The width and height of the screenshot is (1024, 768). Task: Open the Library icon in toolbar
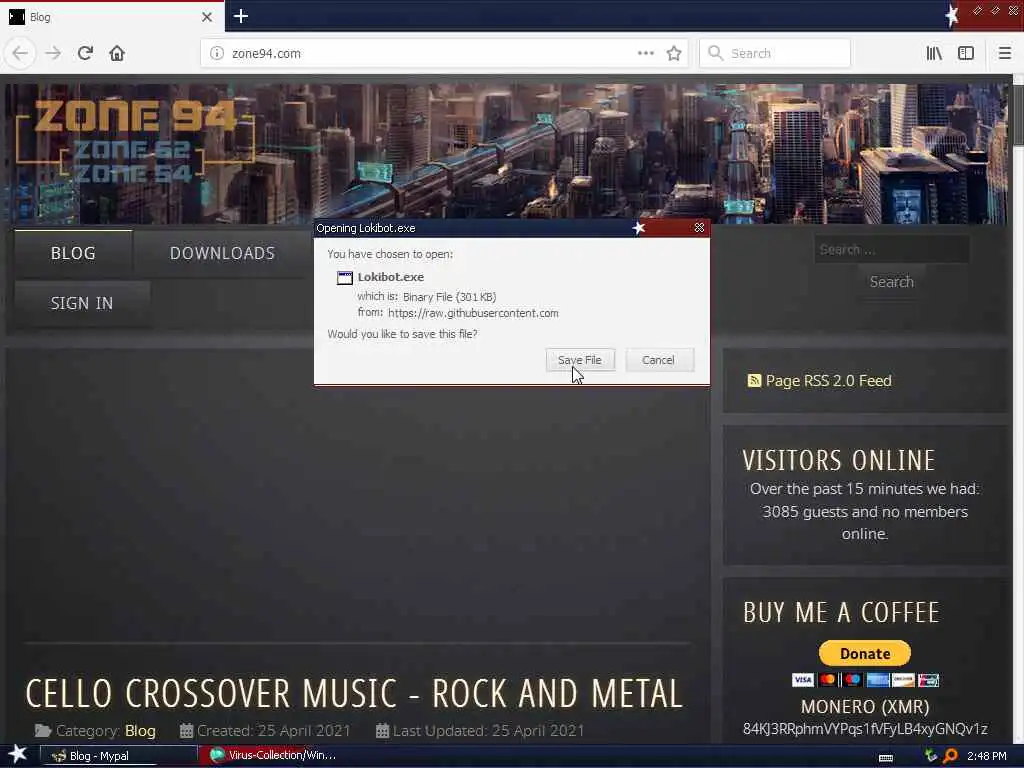click(934, 53)
